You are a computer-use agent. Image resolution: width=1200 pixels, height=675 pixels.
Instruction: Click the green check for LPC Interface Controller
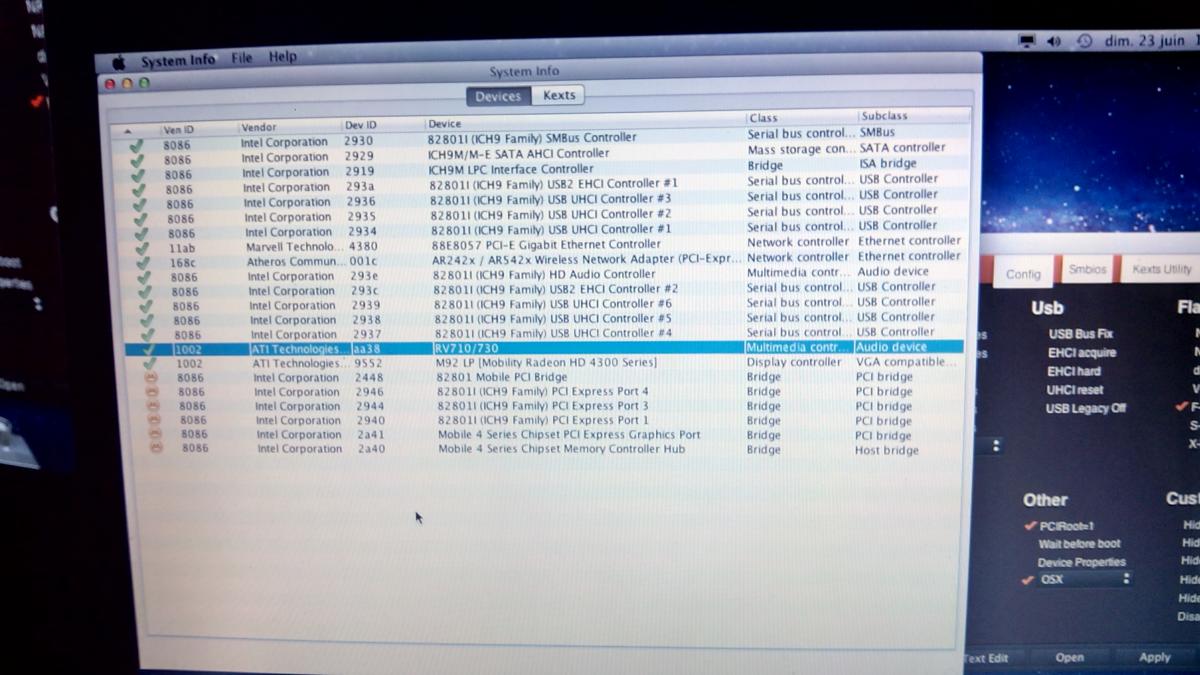pyautogui.click(x=138, y=174)
